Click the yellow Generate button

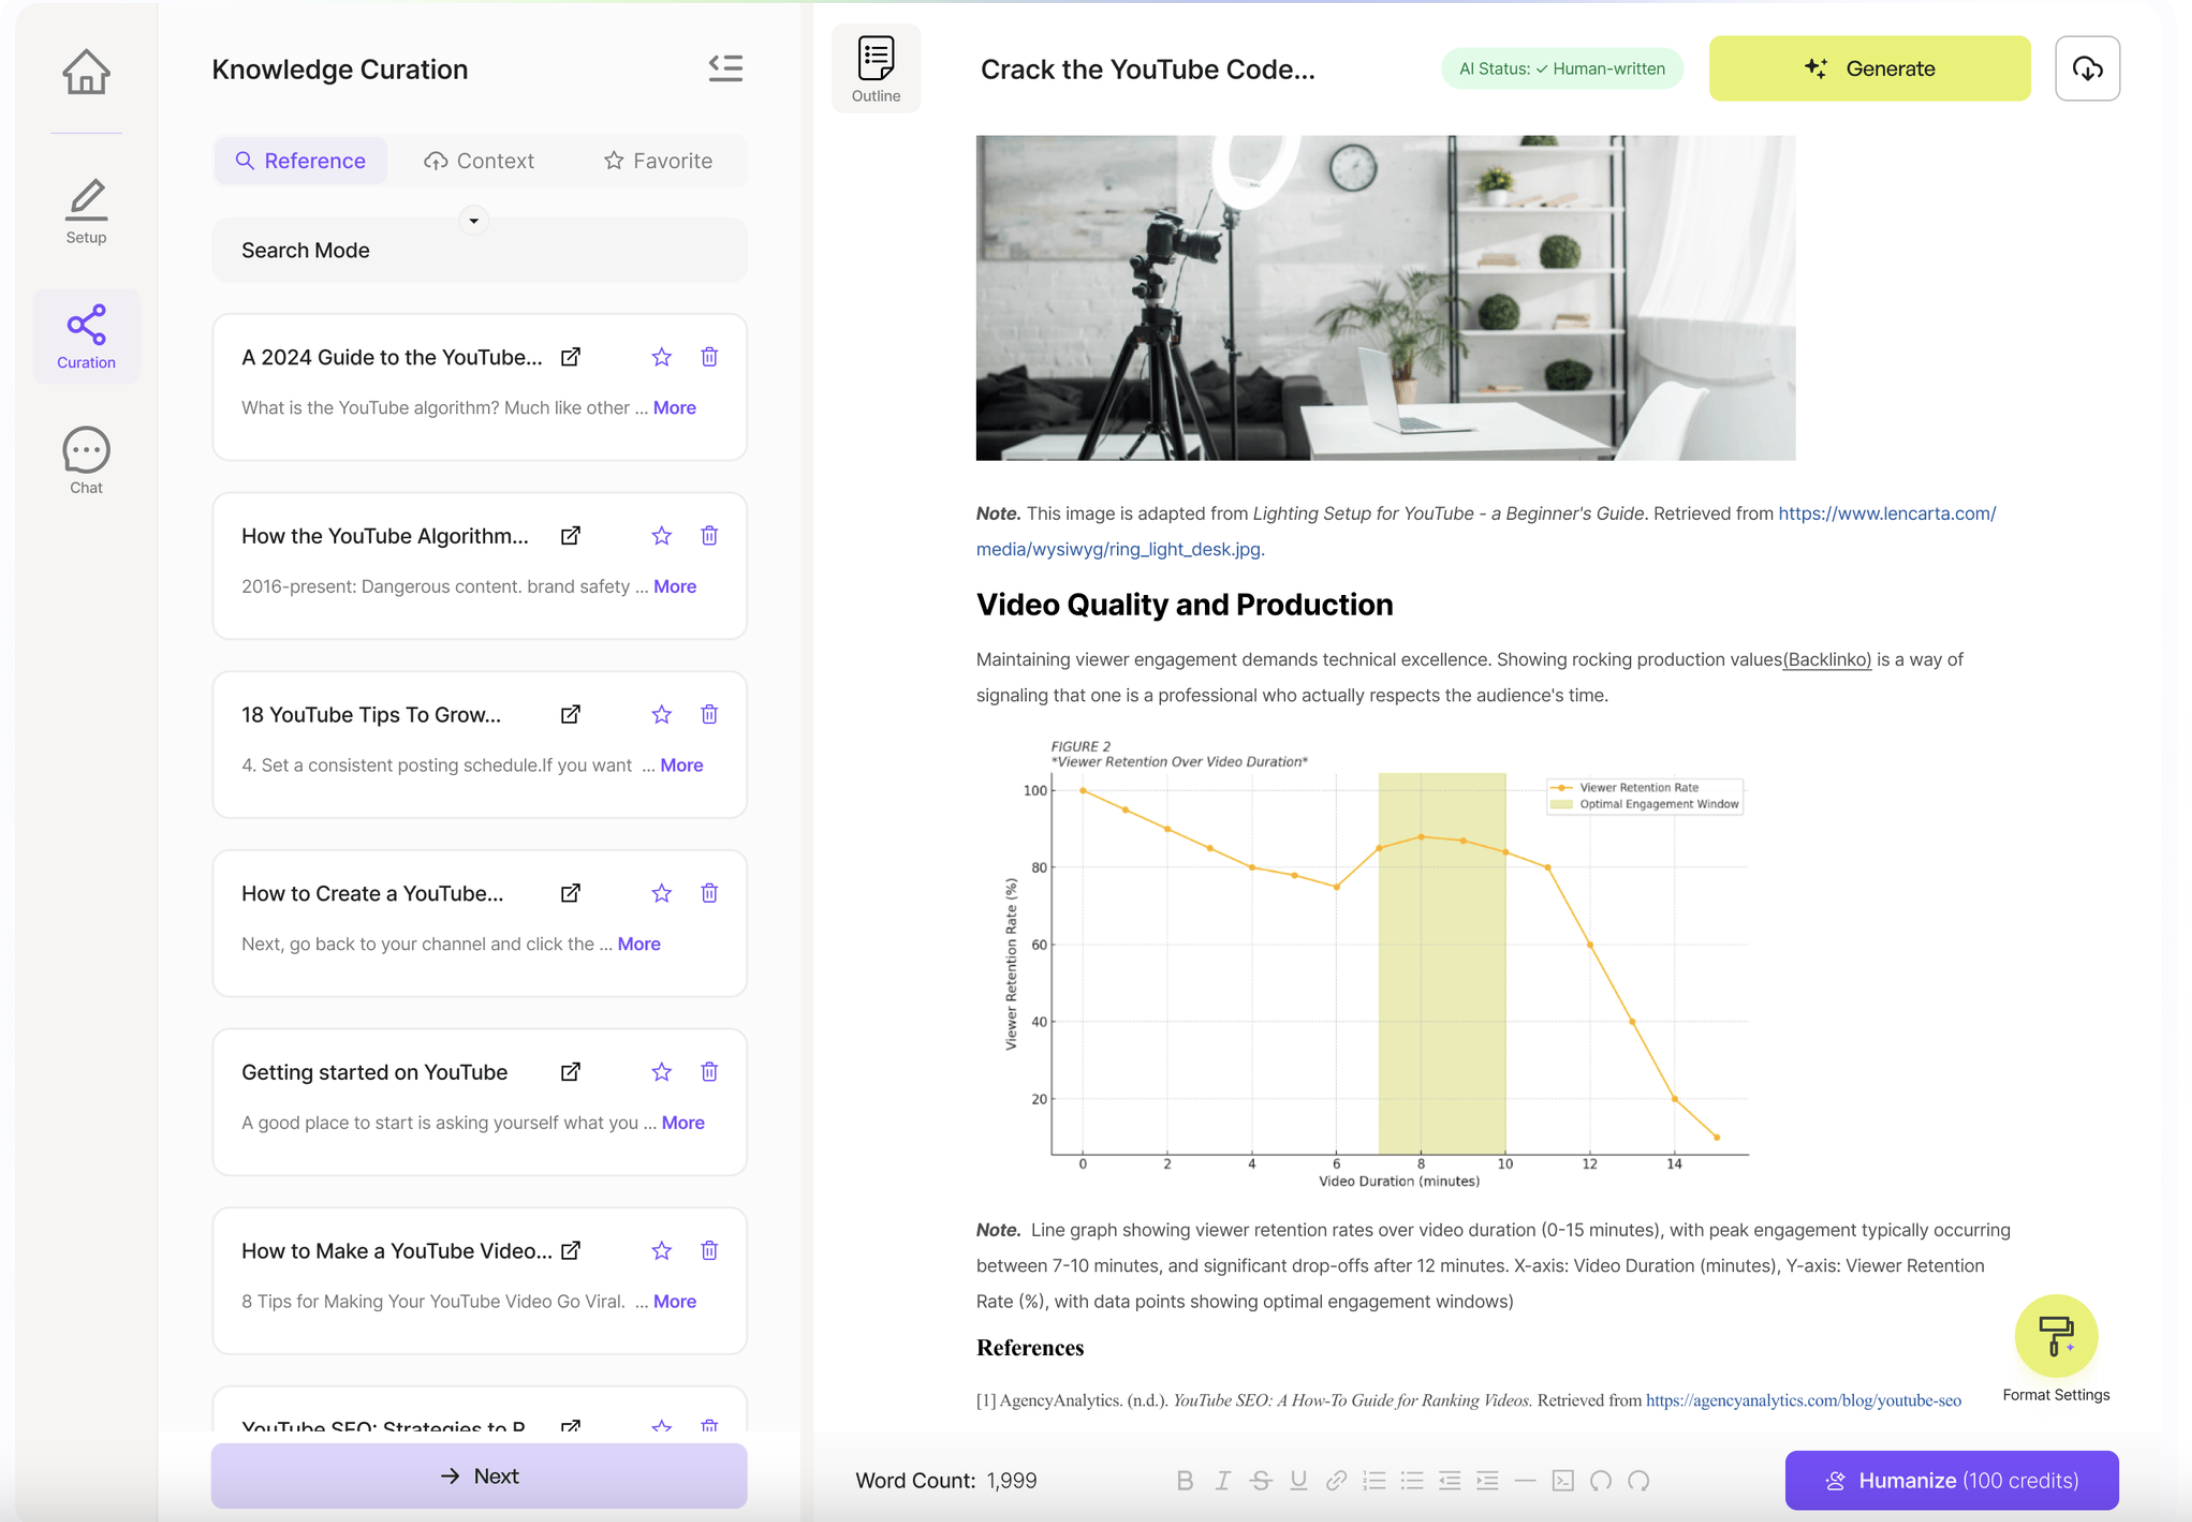pyautogui.click(x=1869, y=68)
